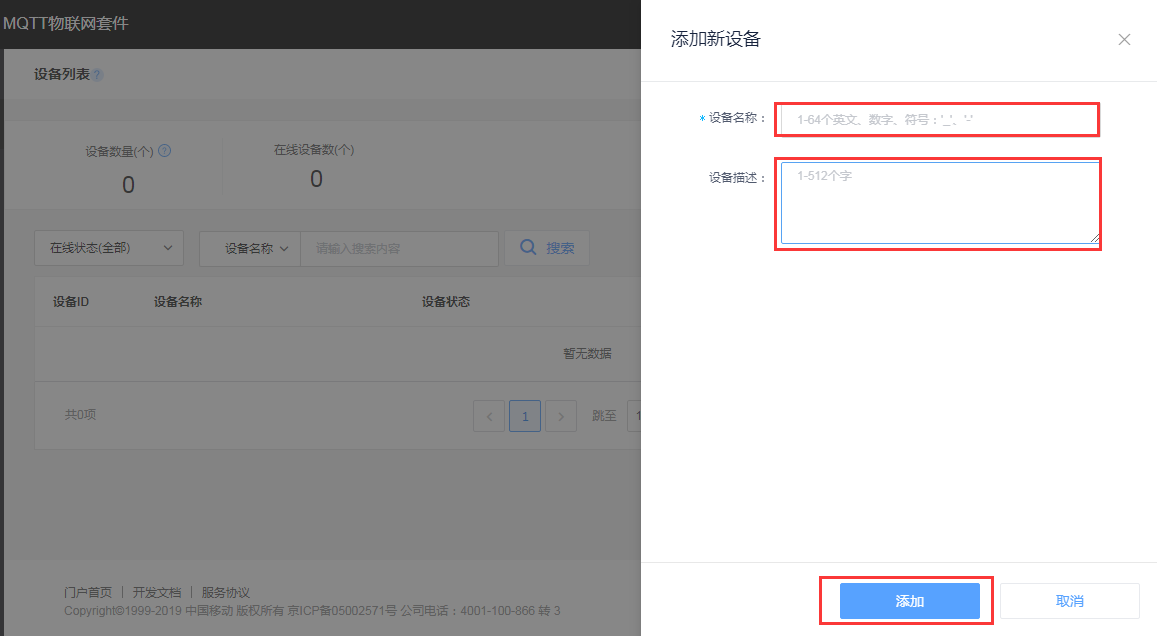Click the 设备ID column header
The width and height of the screenshot is (1157, 636).
coord(71,302)
